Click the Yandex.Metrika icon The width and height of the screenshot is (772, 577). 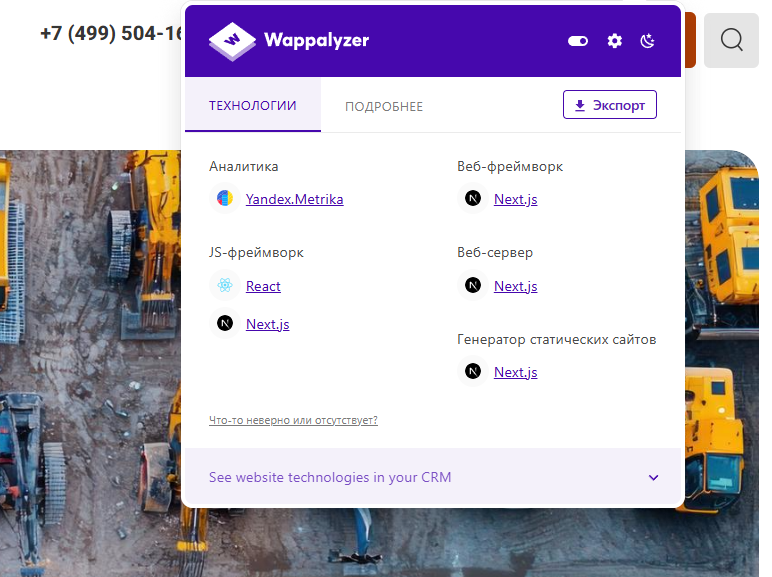click(225, 198)
